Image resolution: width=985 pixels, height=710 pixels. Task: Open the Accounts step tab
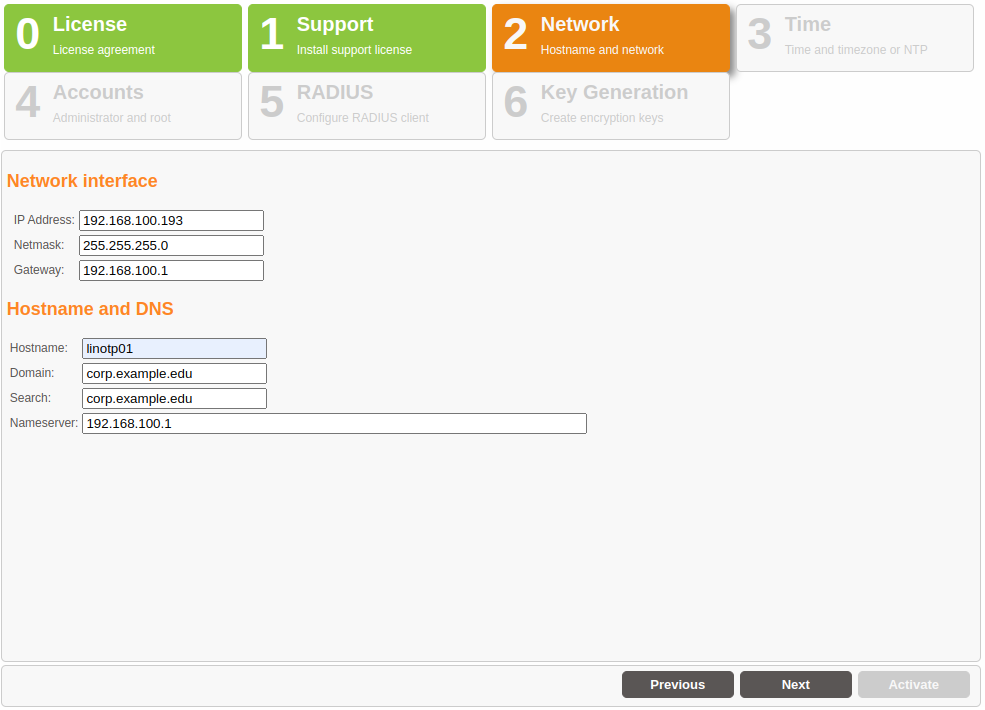123,105
